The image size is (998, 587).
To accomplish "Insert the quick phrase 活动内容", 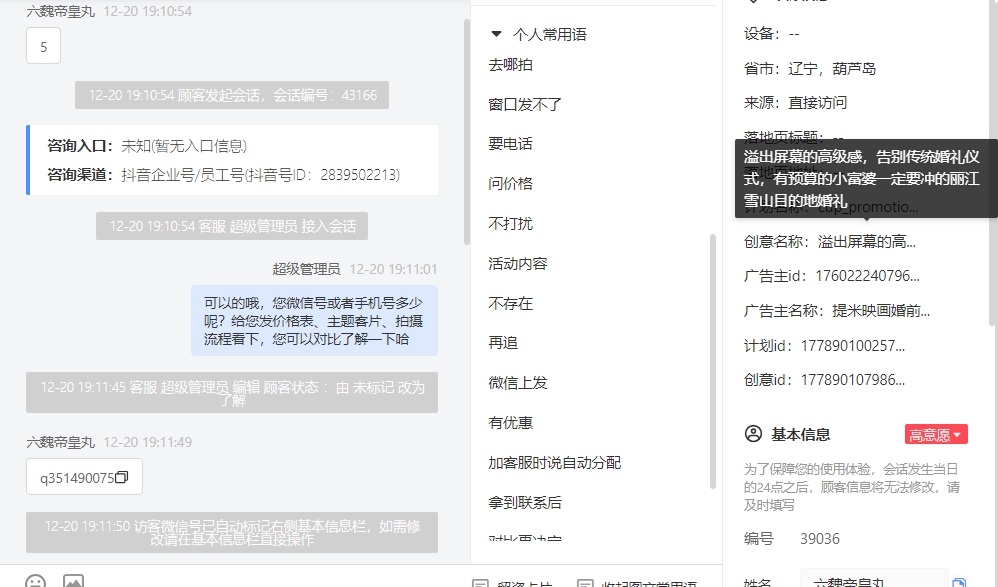I will [x=518, y=264].
